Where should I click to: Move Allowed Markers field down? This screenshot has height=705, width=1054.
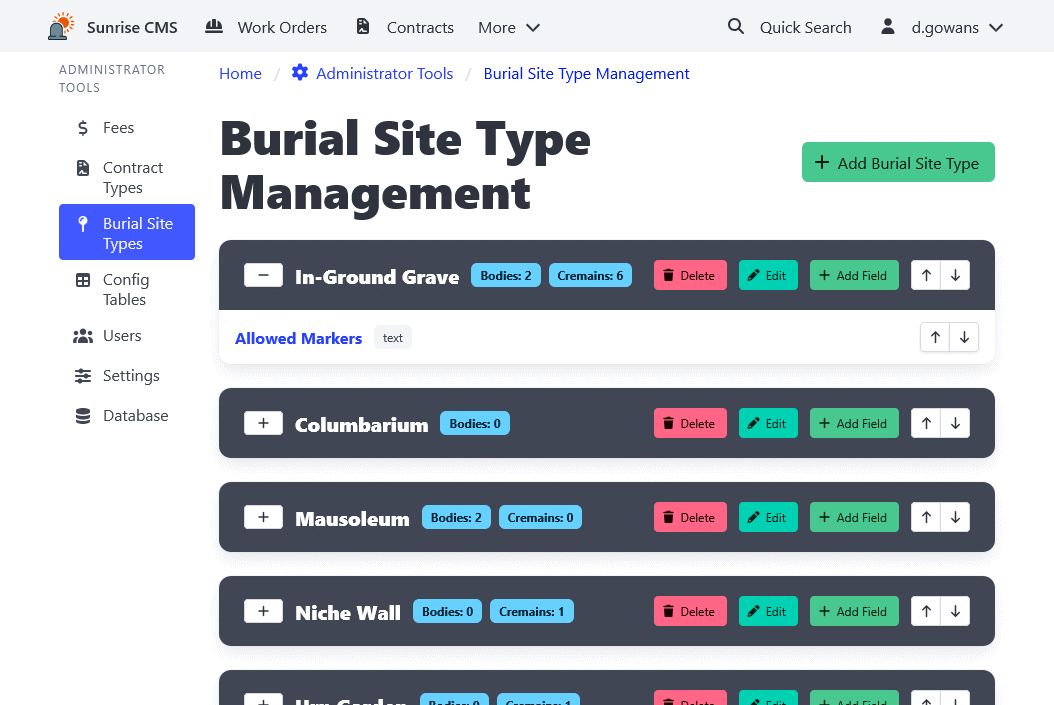pyautogui.click(x=964, y=337)
